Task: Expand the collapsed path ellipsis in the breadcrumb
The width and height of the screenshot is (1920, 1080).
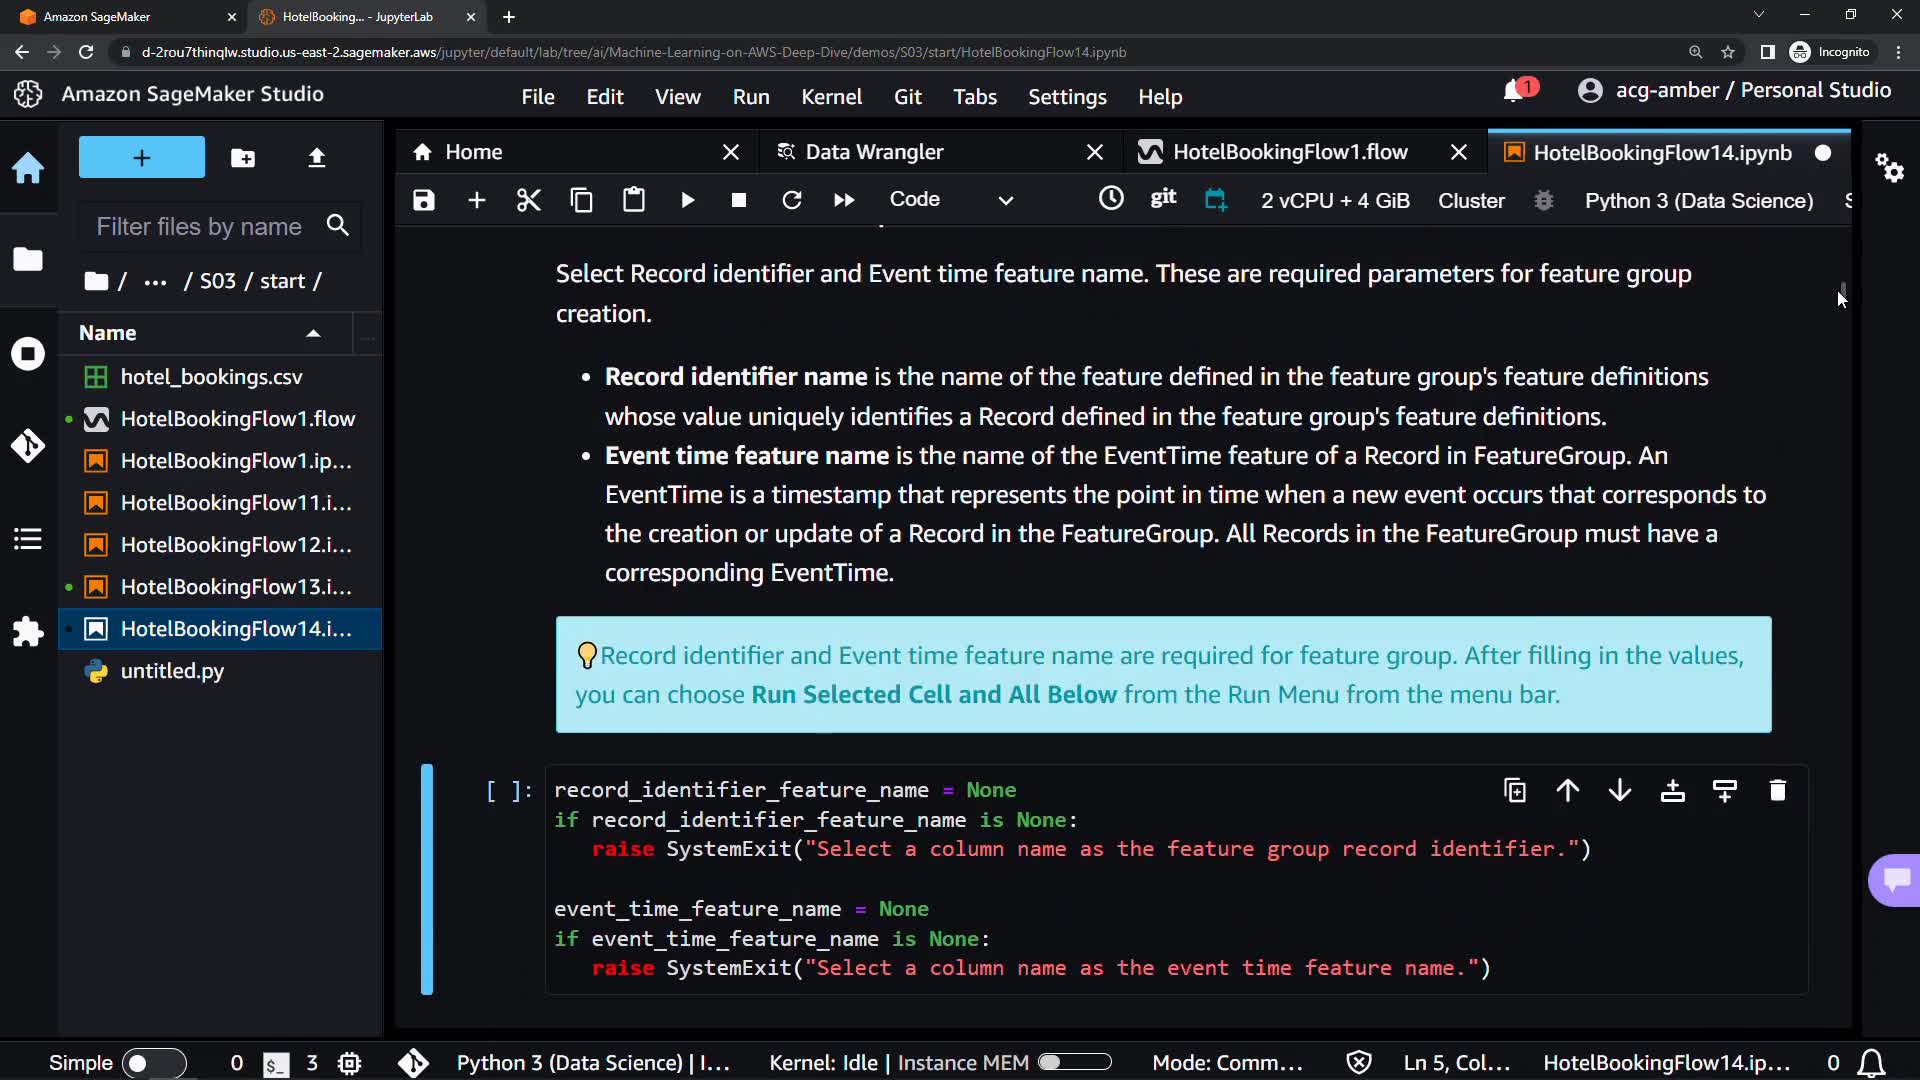Action: click(155, 281)
